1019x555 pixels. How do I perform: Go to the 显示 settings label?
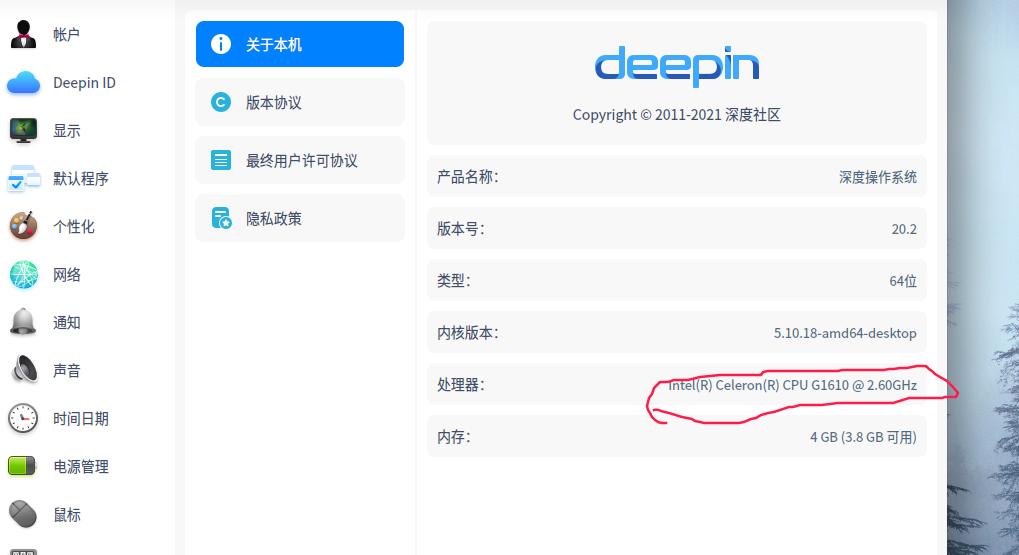pyautogui.click(x=67, y=131)
